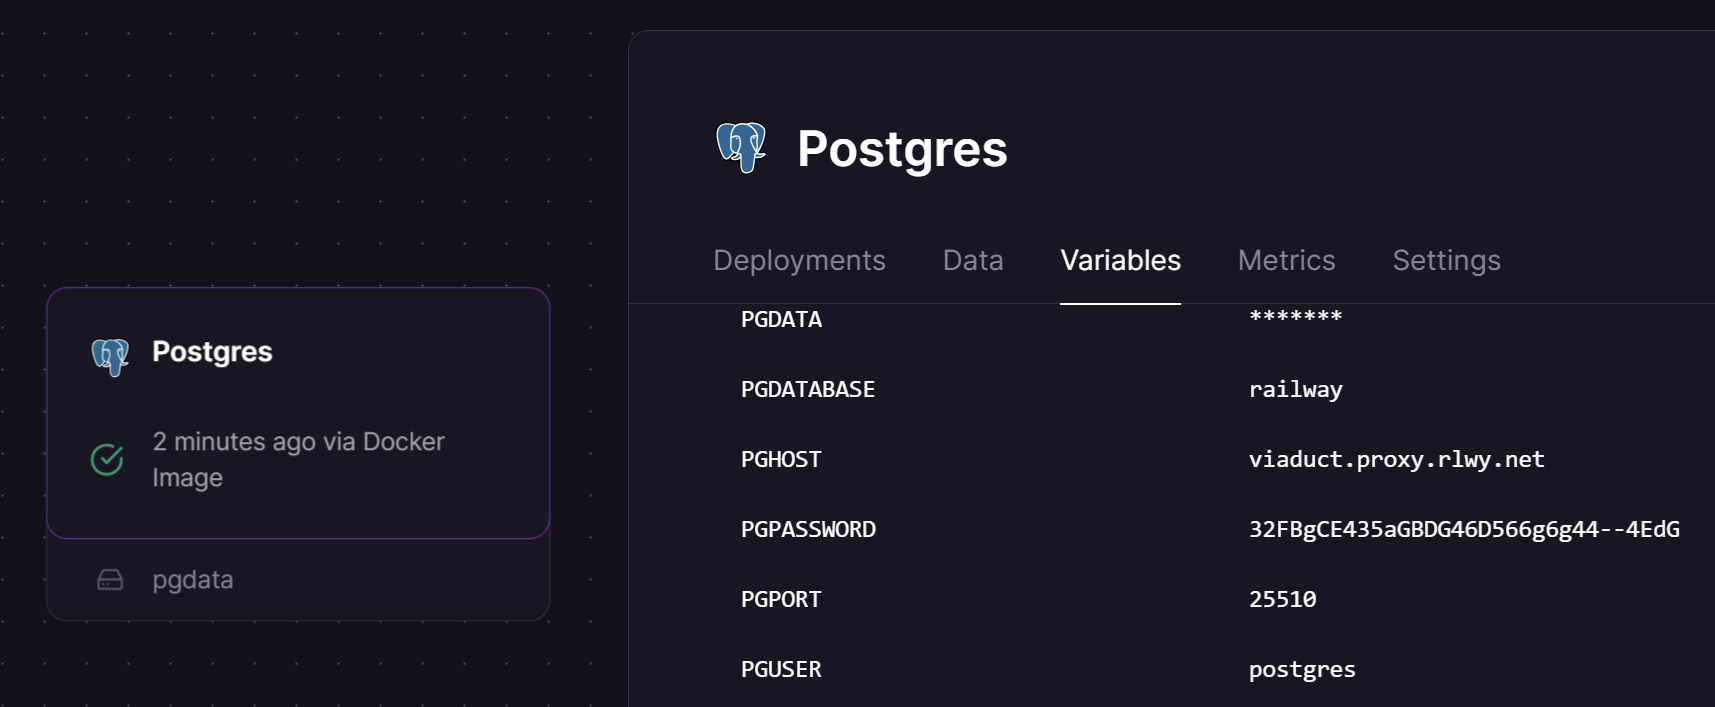This screenshot has height=707, width=1715.
Task: Click the Postgres elephant icon in panel header
Action: click(741, 148)
